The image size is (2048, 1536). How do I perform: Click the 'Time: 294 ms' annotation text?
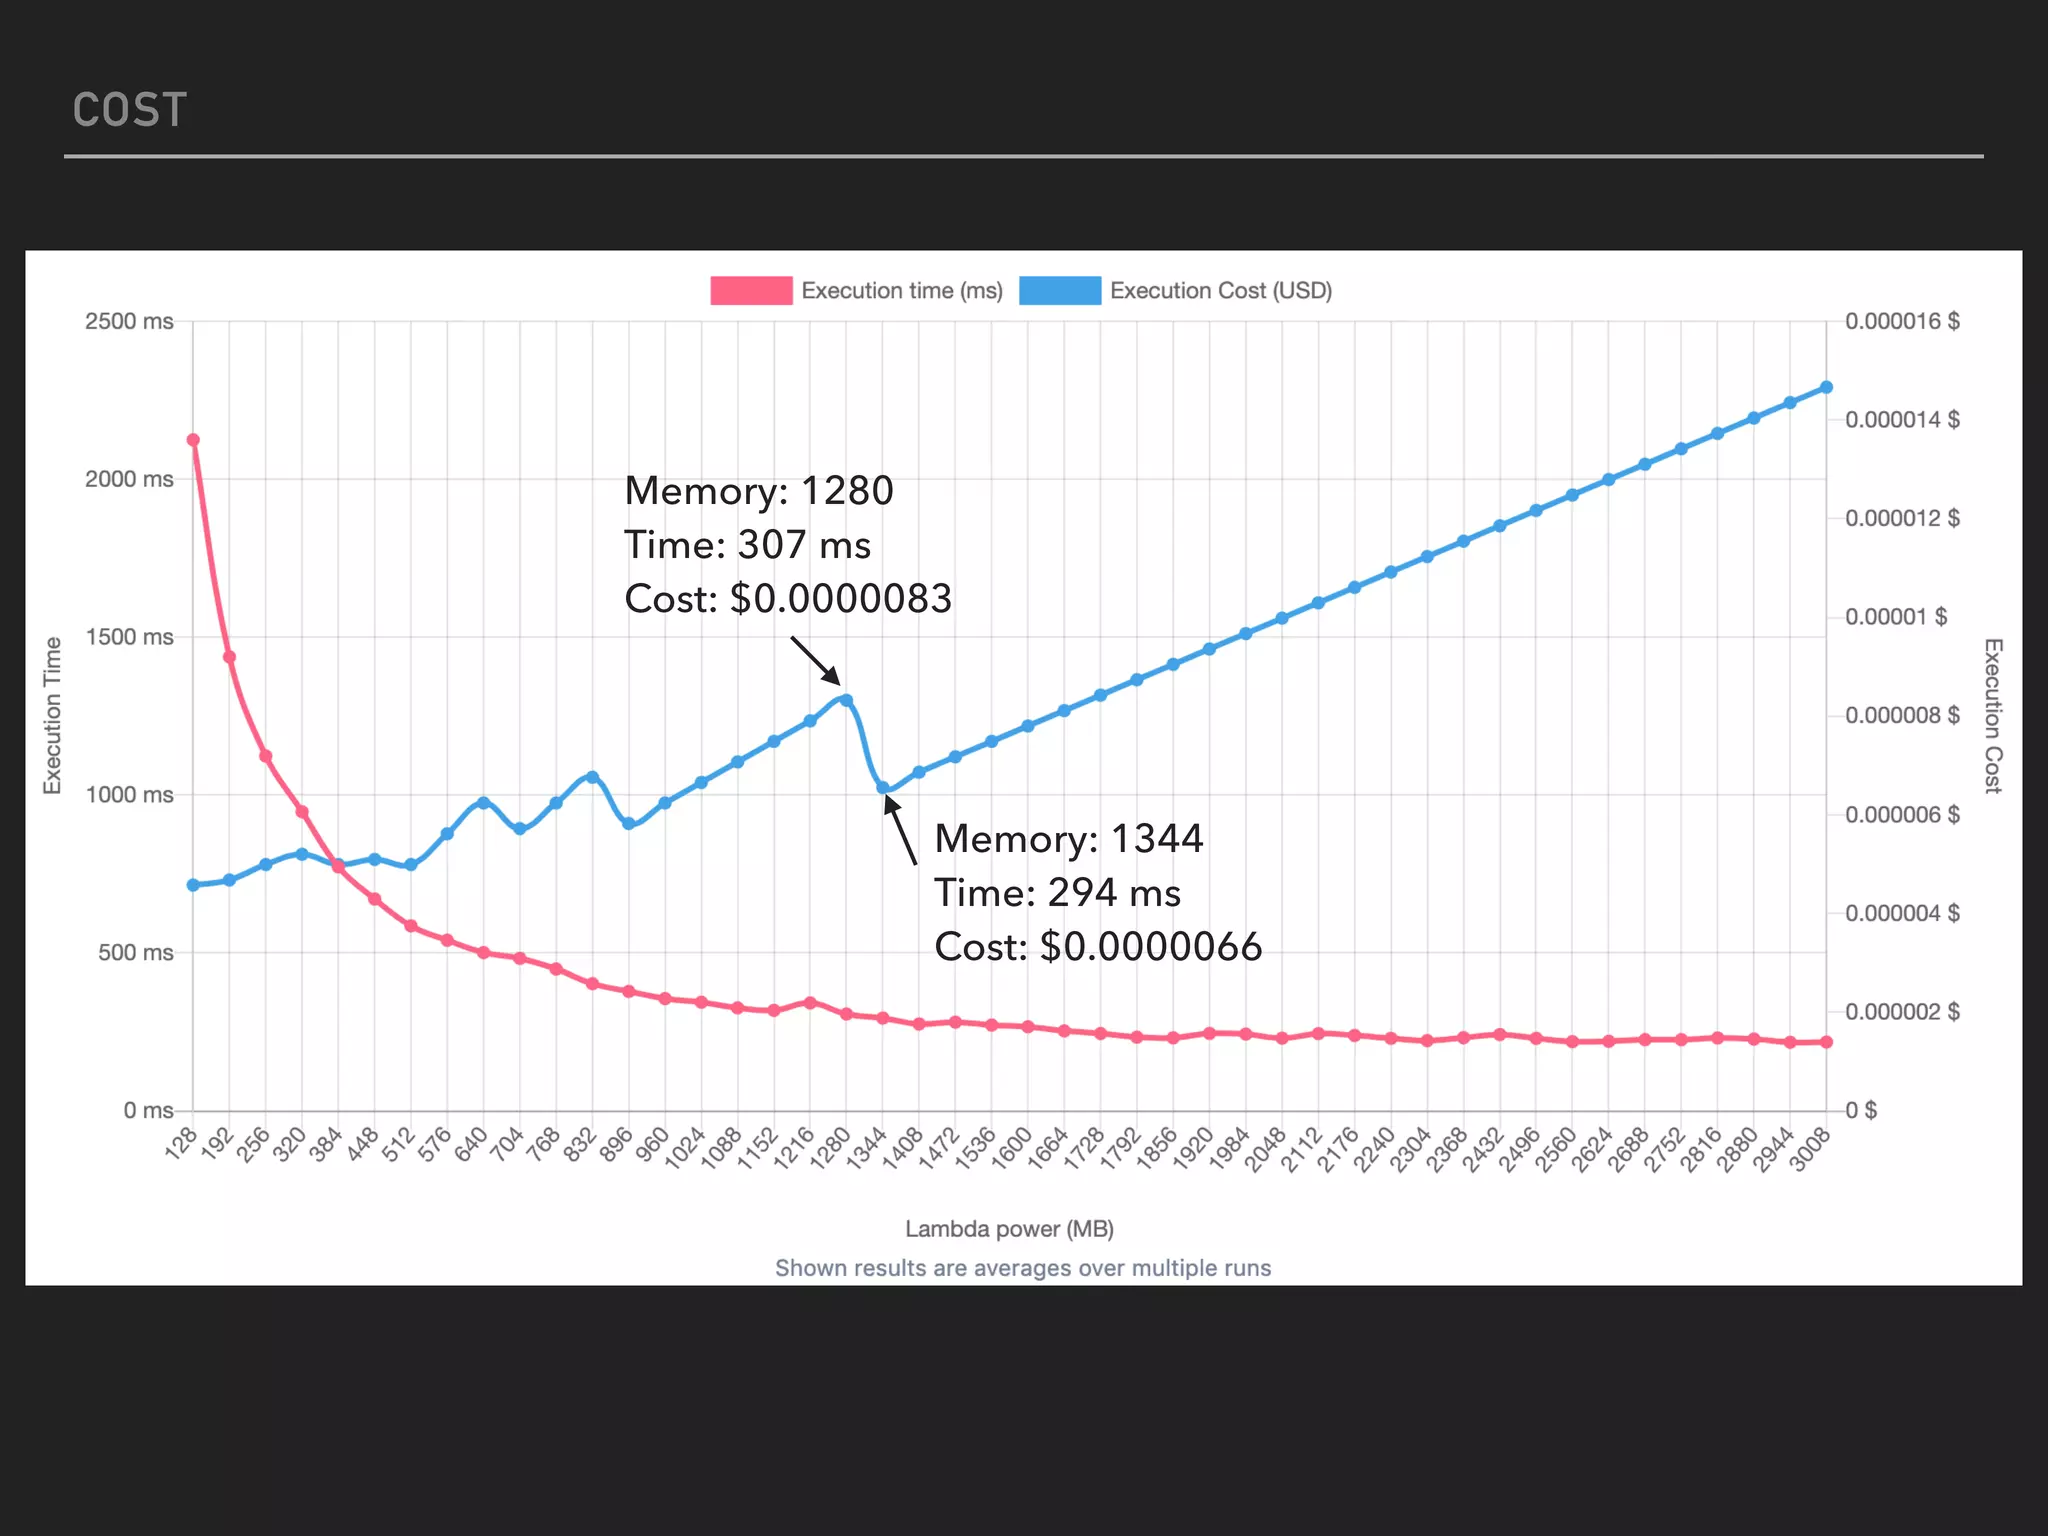(1058, 893)
